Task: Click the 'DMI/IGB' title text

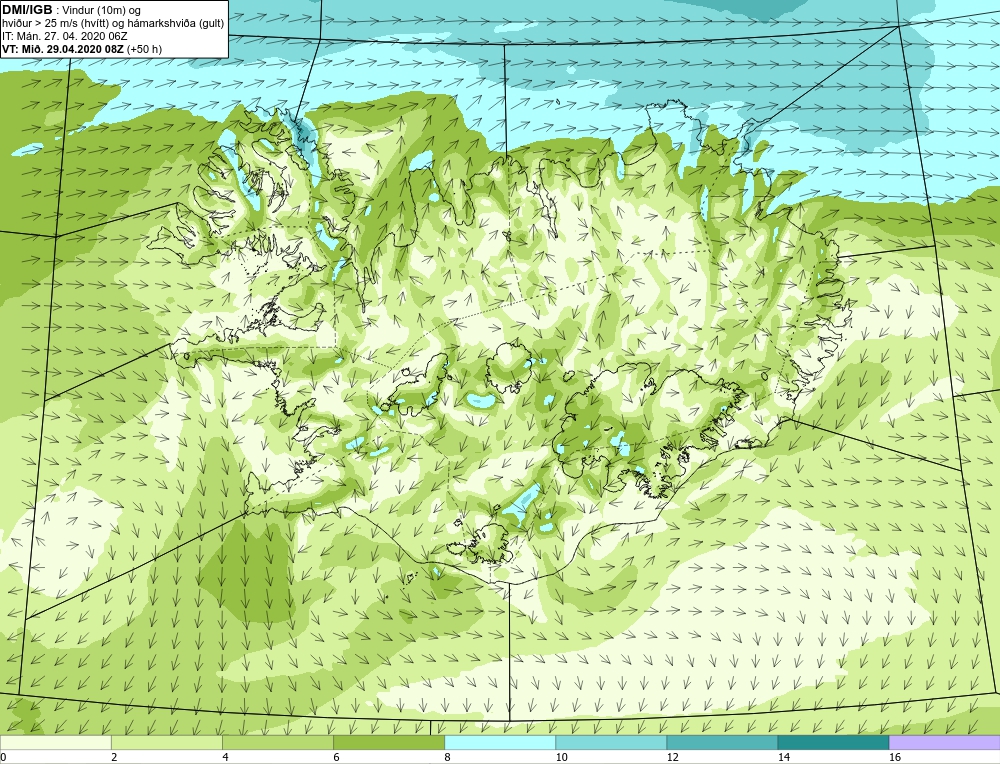Action: pos(27,10)
